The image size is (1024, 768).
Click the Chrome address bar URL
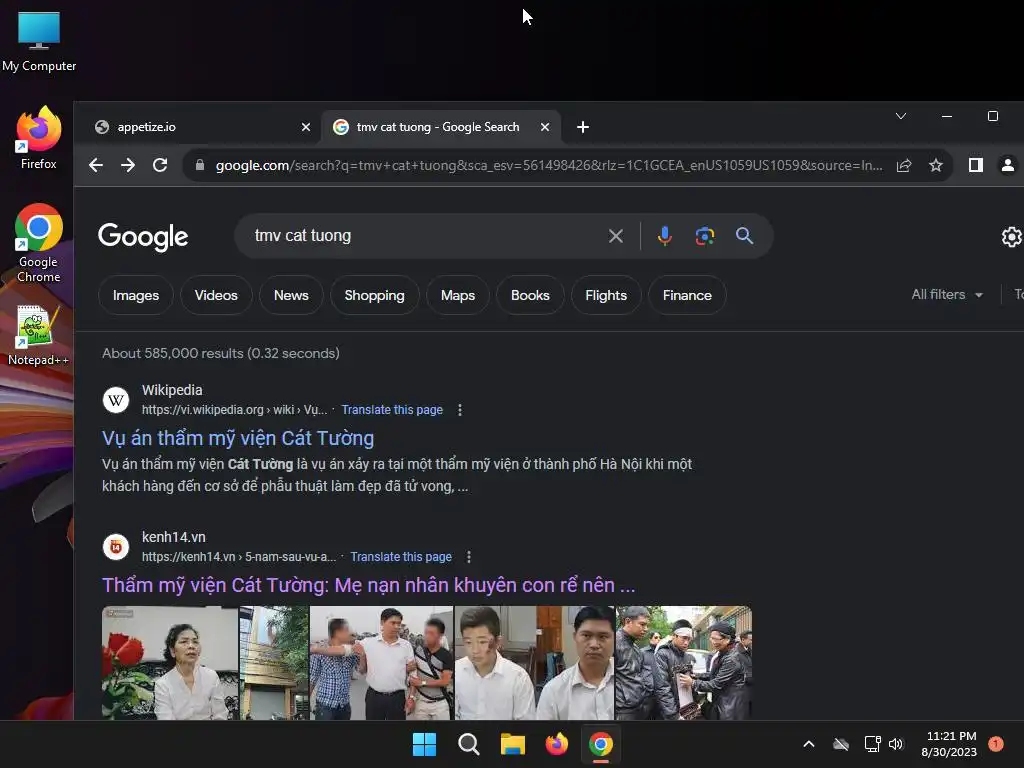point(549,165)
